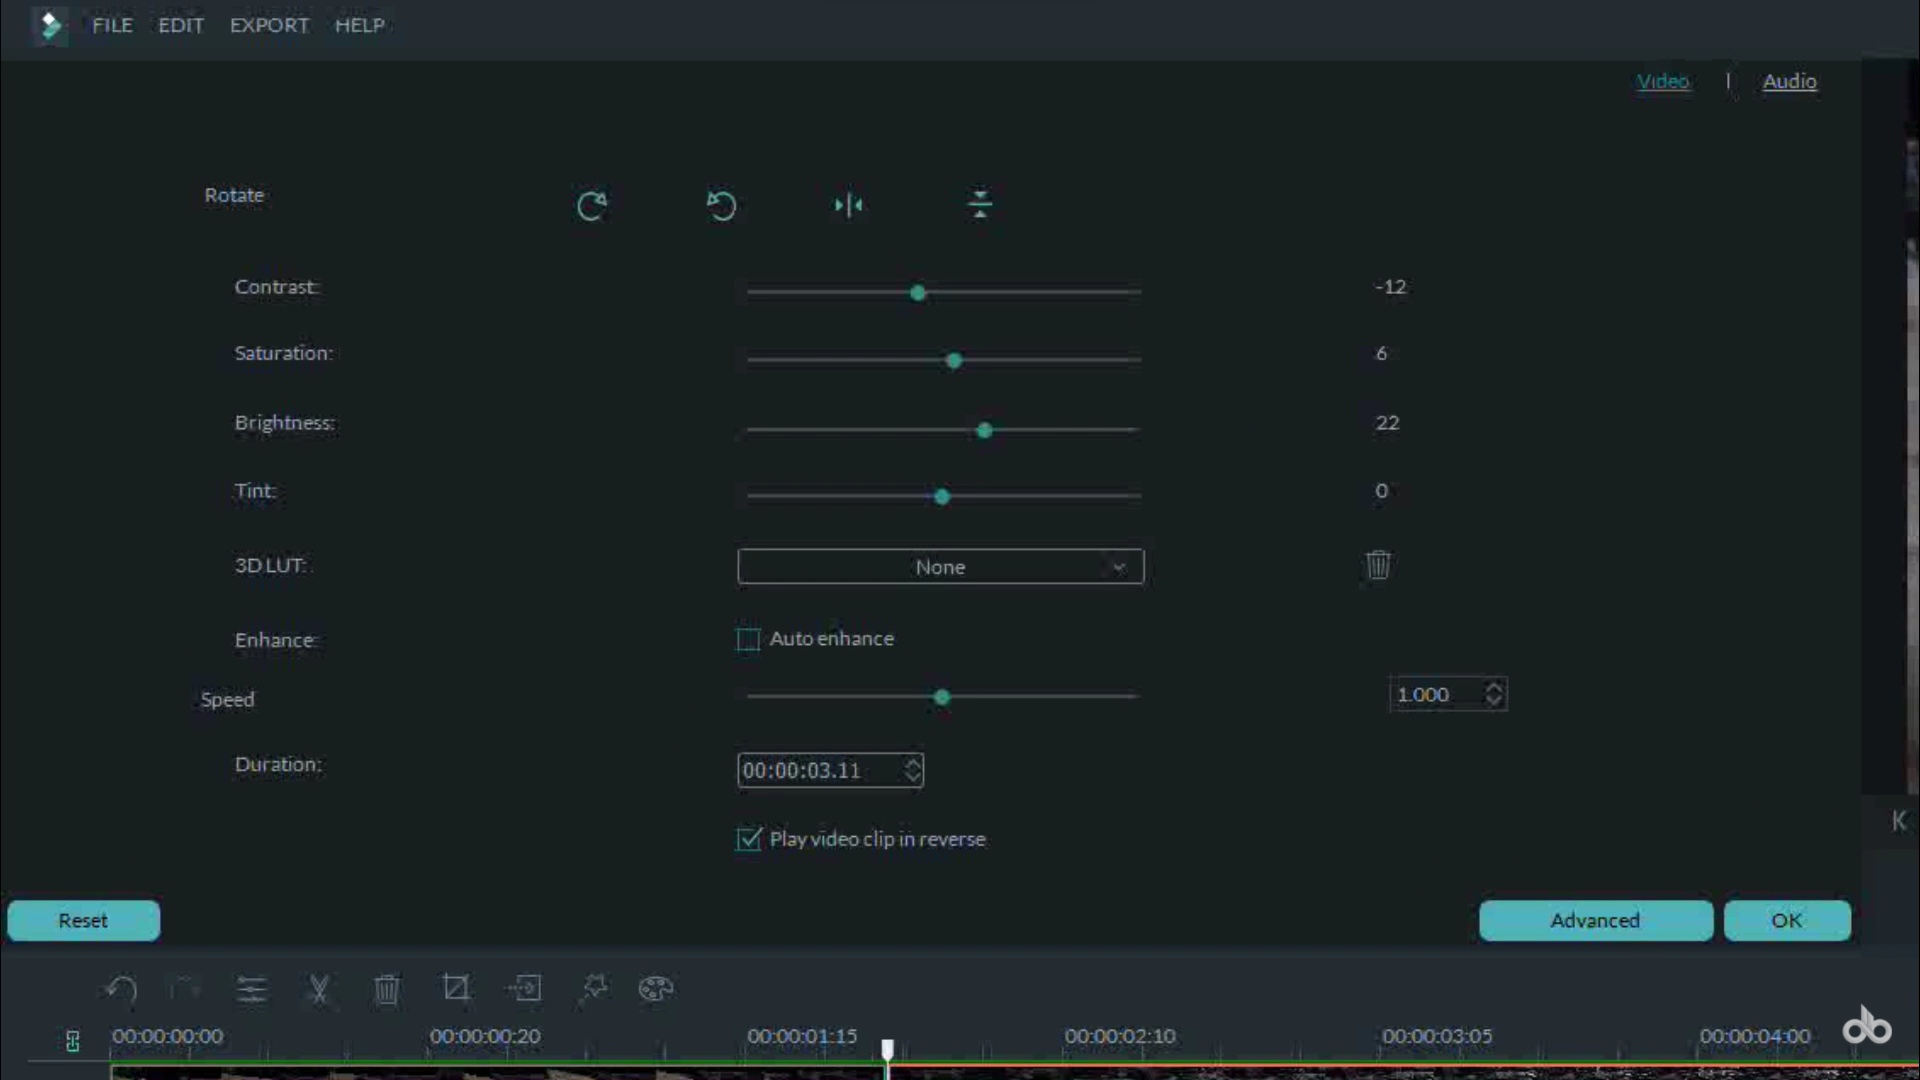Open the crop tool in toolbar

point(456,989)
